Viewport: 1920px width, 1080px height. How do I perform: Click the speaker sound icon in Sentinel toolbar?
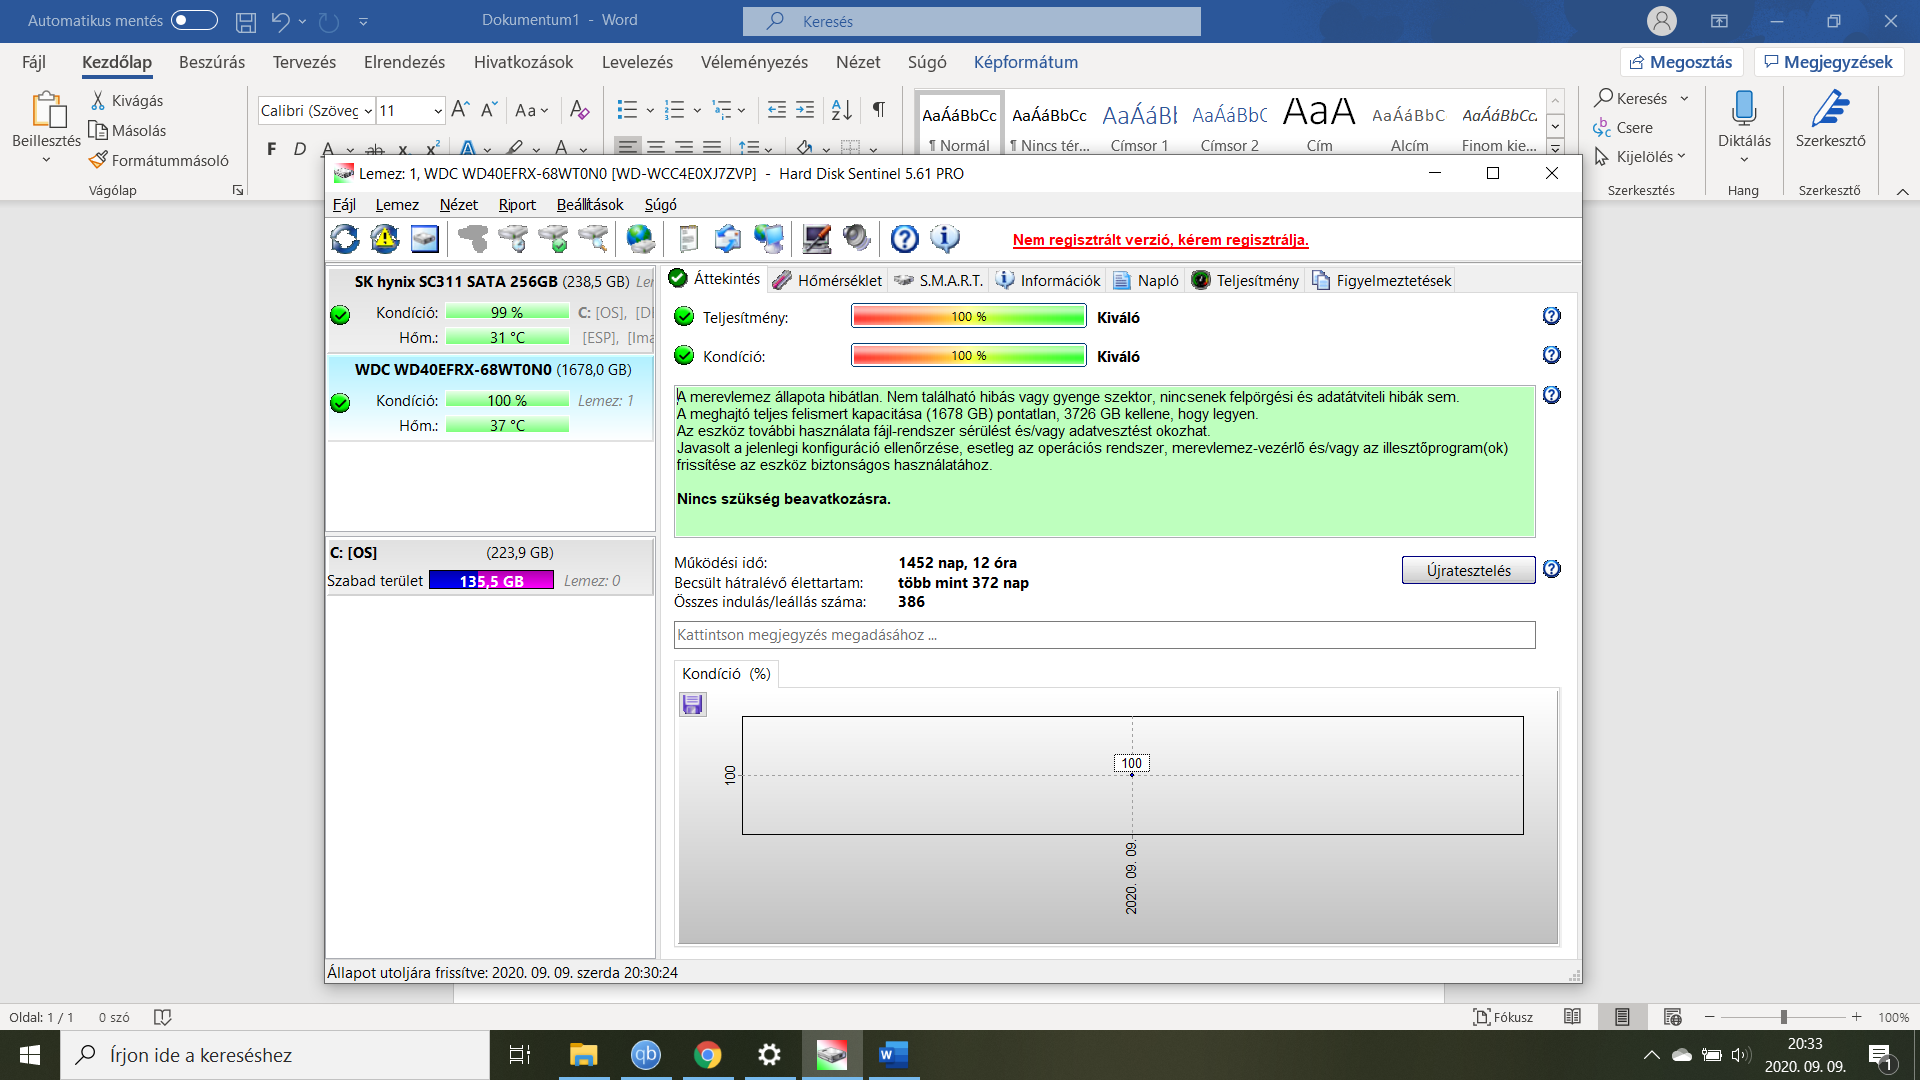857,239
